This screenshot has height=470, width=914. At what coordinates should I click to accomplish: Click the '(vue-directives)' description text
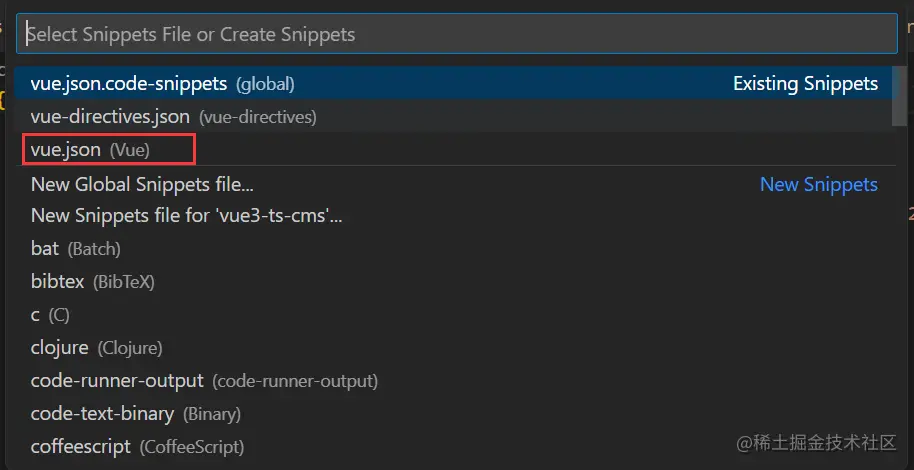pyautogui.click(x=258, y=118)
